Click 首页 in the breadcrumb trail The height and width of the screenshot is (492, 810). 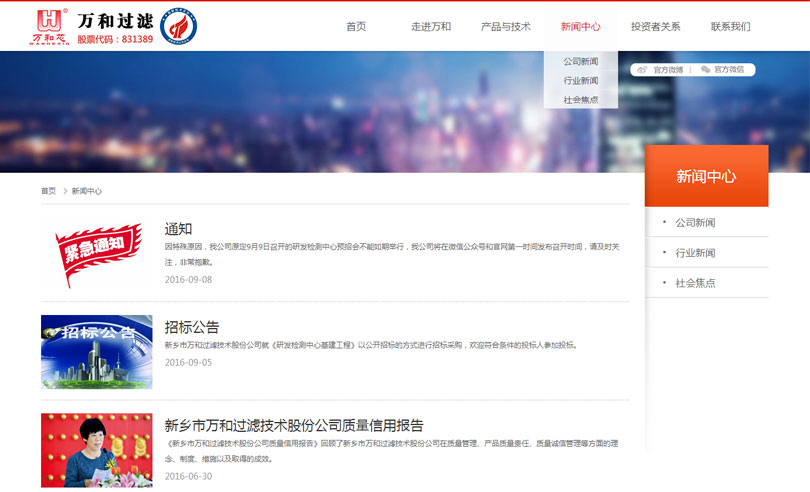(48, 191)
